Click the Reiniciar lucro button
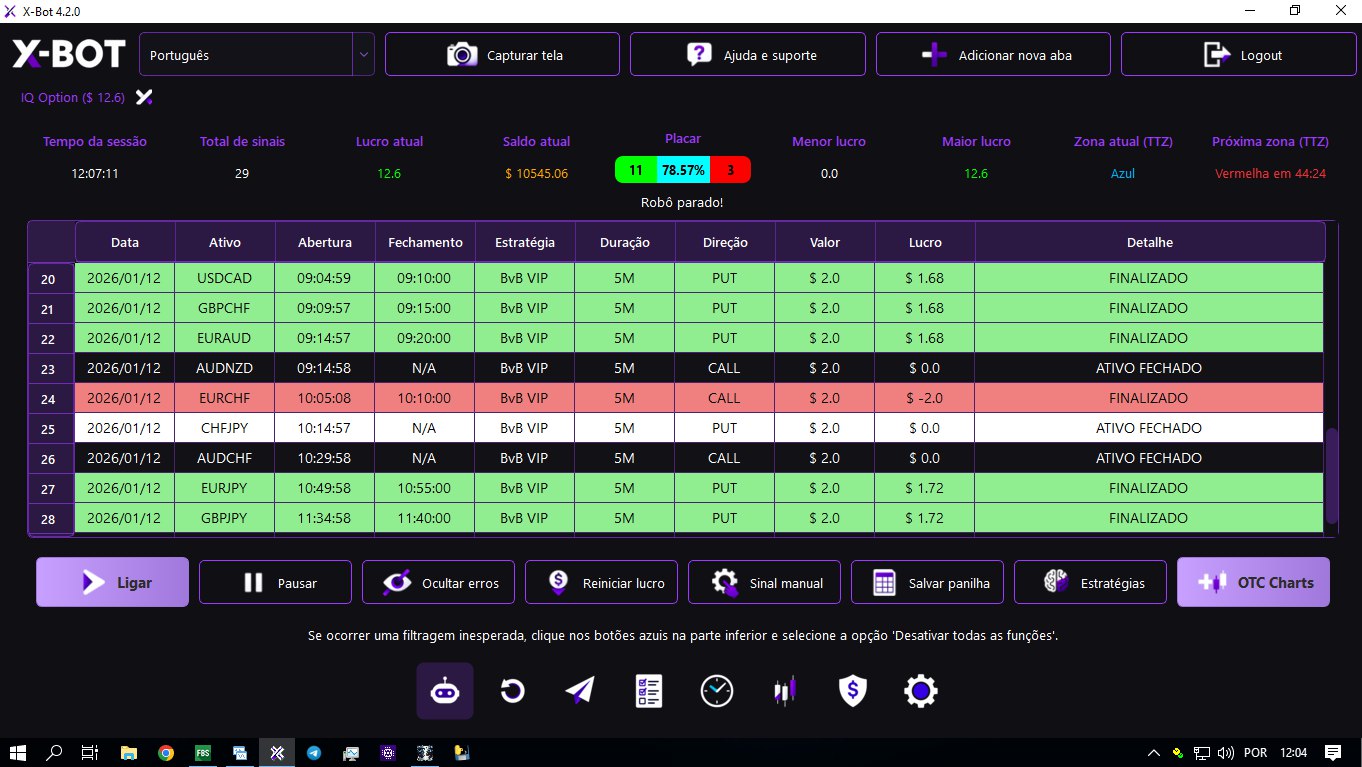Screen dimensions: 1362x767 tap(601, 583)
